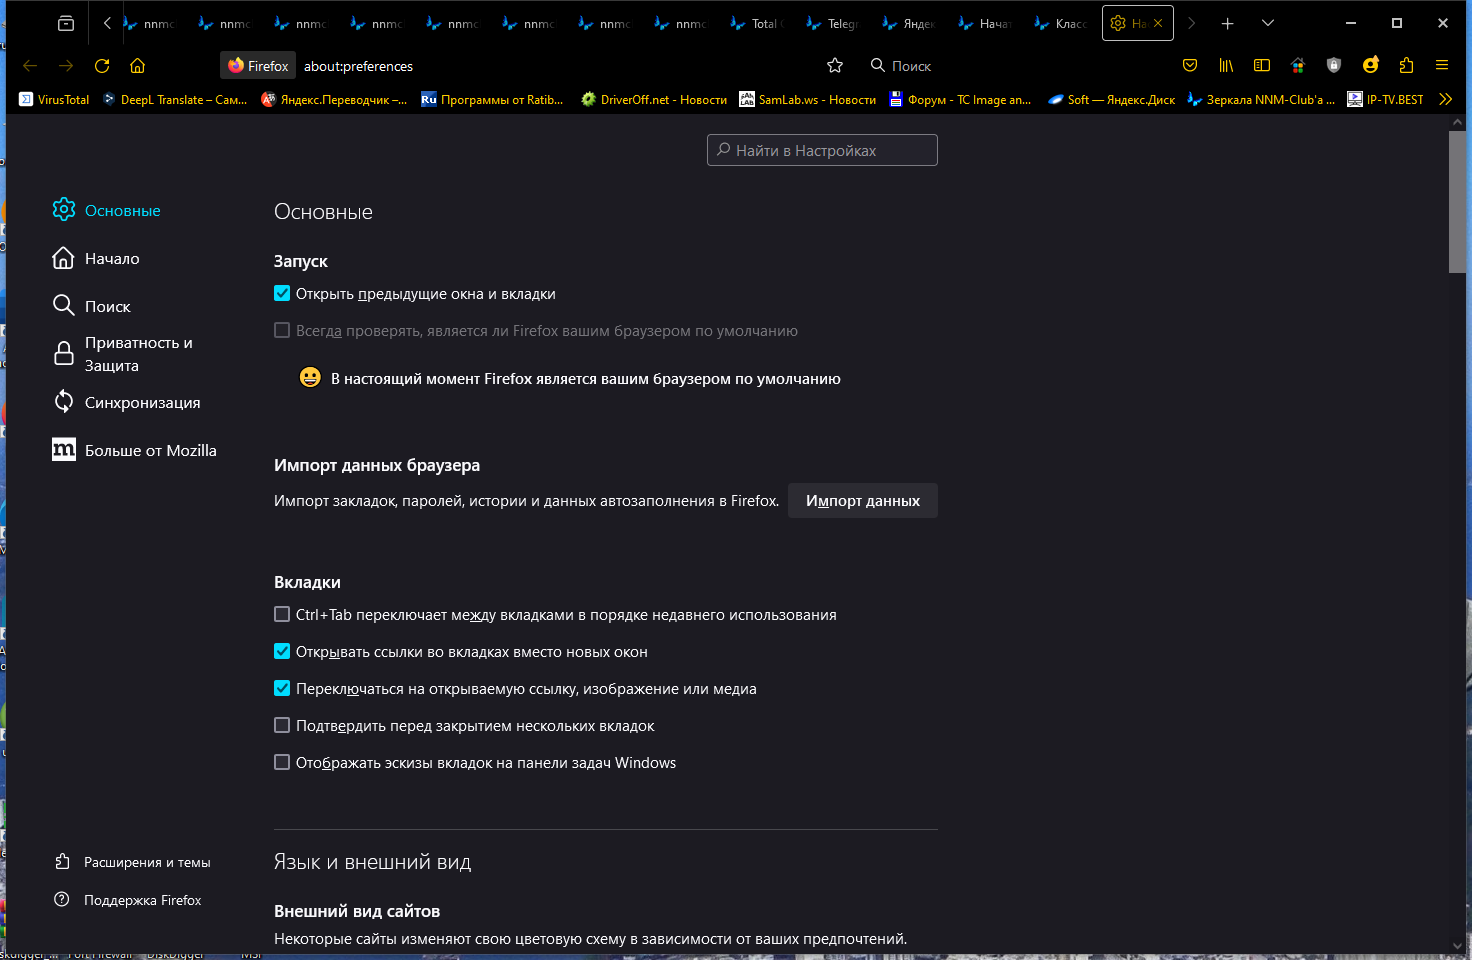
Task: Click the Firefox identity icon in address bar
Action: [x=258, y=66]
